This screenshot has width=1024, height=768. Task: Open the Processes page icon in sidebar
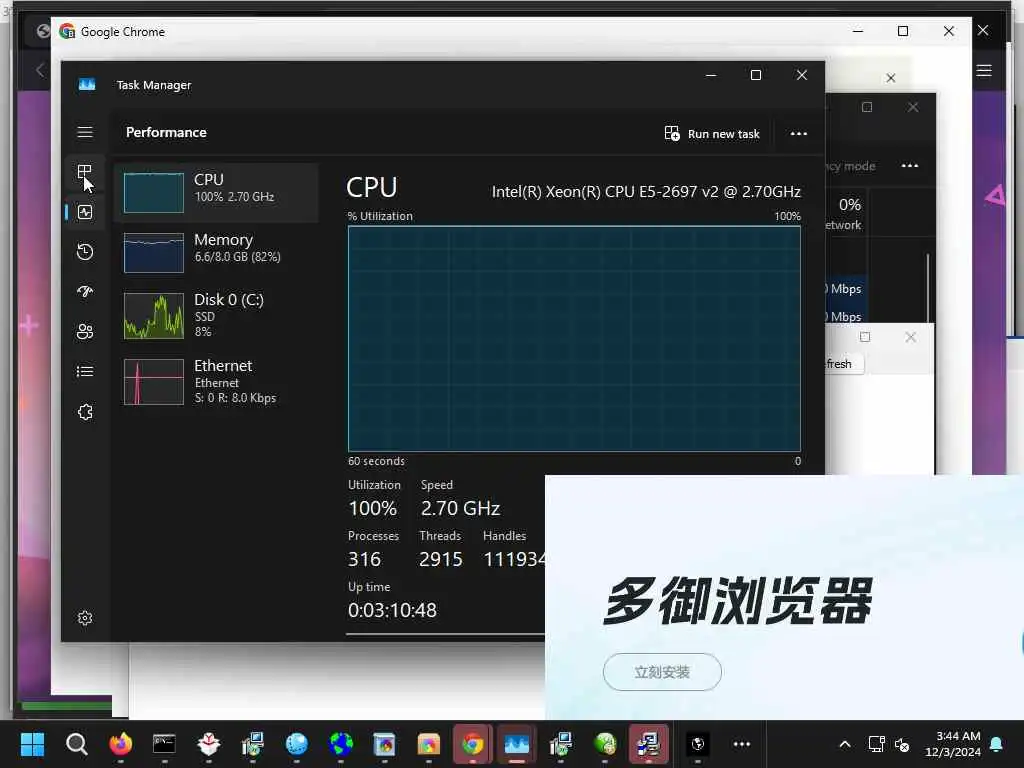pyautogui.click(x=85, y=172)
